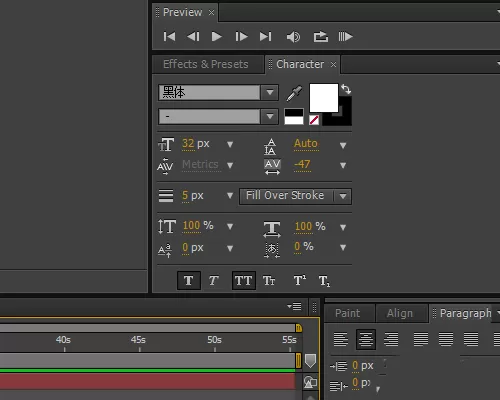Click the composition marker bin icon
The width and height of the screenshot is (500, 400).
310,361
